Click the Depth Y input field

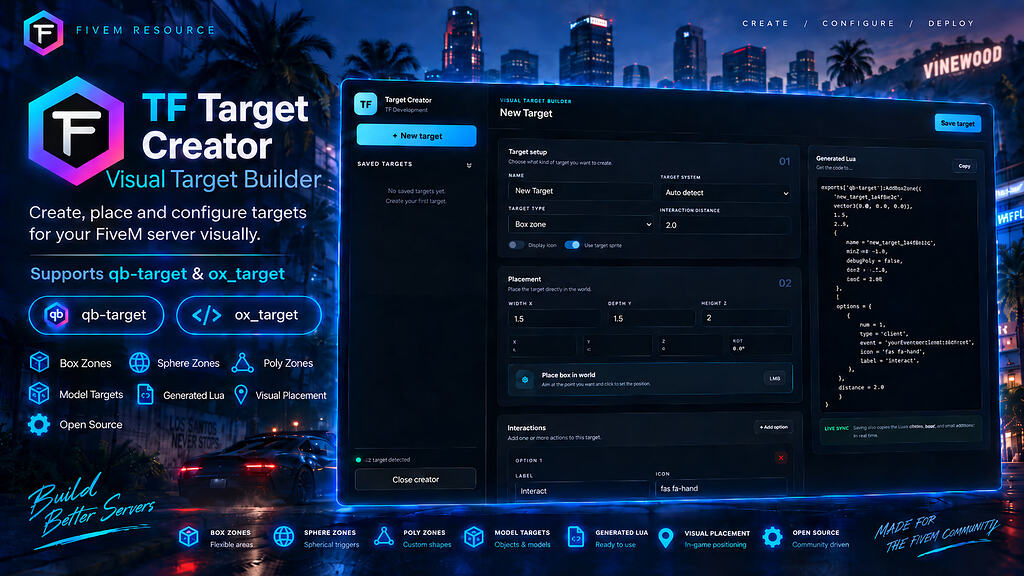click(651, 319)
